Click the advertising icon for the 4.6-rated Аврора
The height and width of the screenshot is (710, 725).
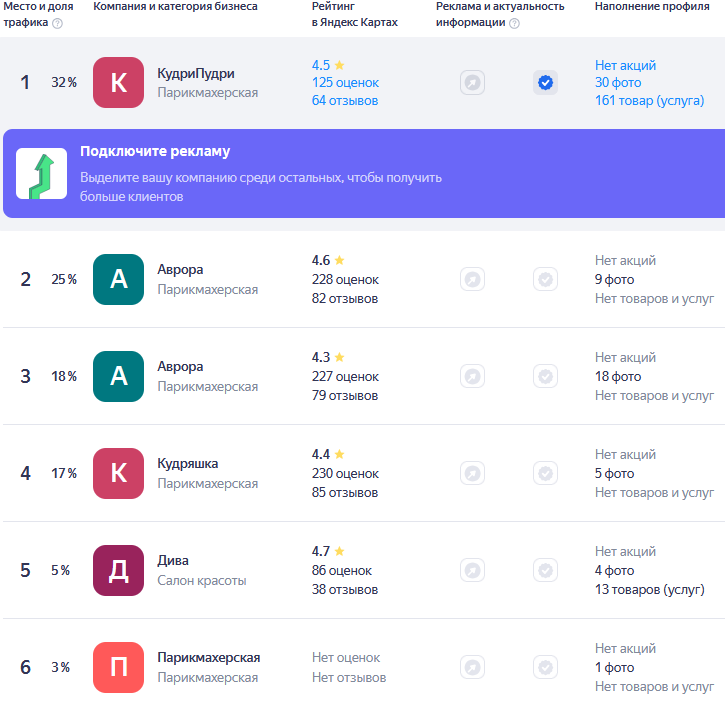[472, 279]
